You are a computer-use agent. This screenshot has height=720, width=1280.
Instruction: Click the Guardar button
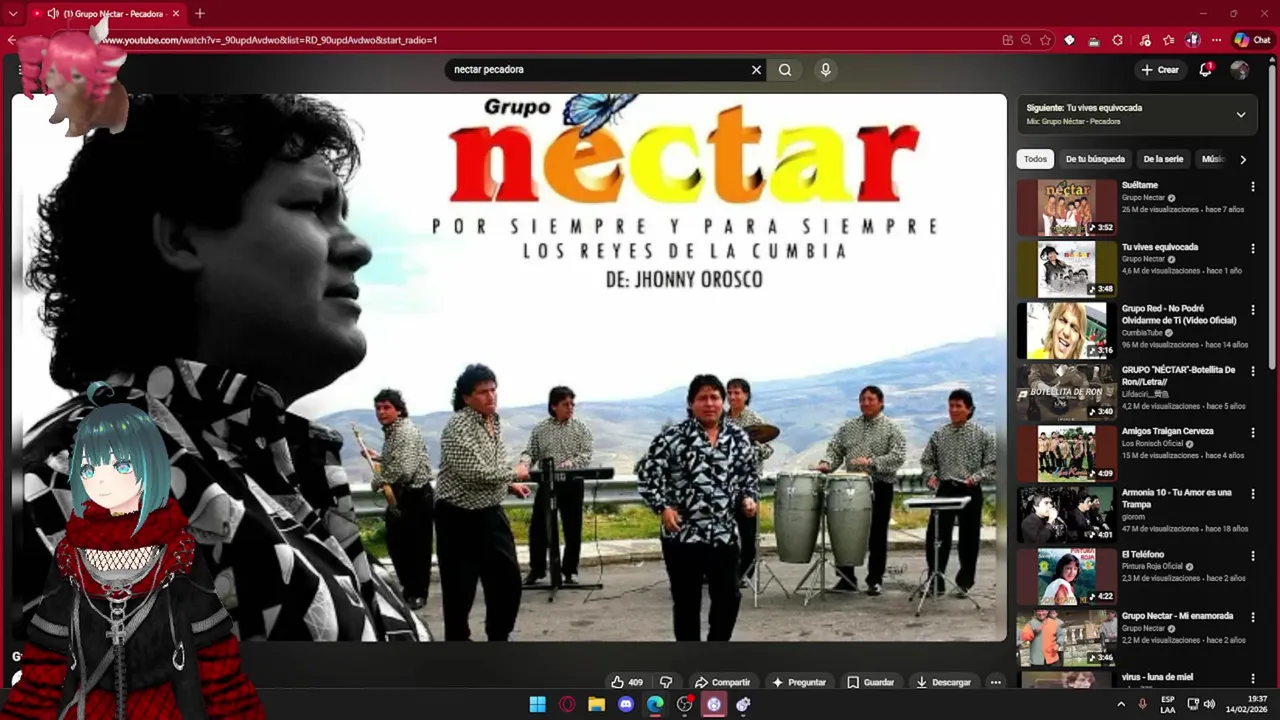870,682
